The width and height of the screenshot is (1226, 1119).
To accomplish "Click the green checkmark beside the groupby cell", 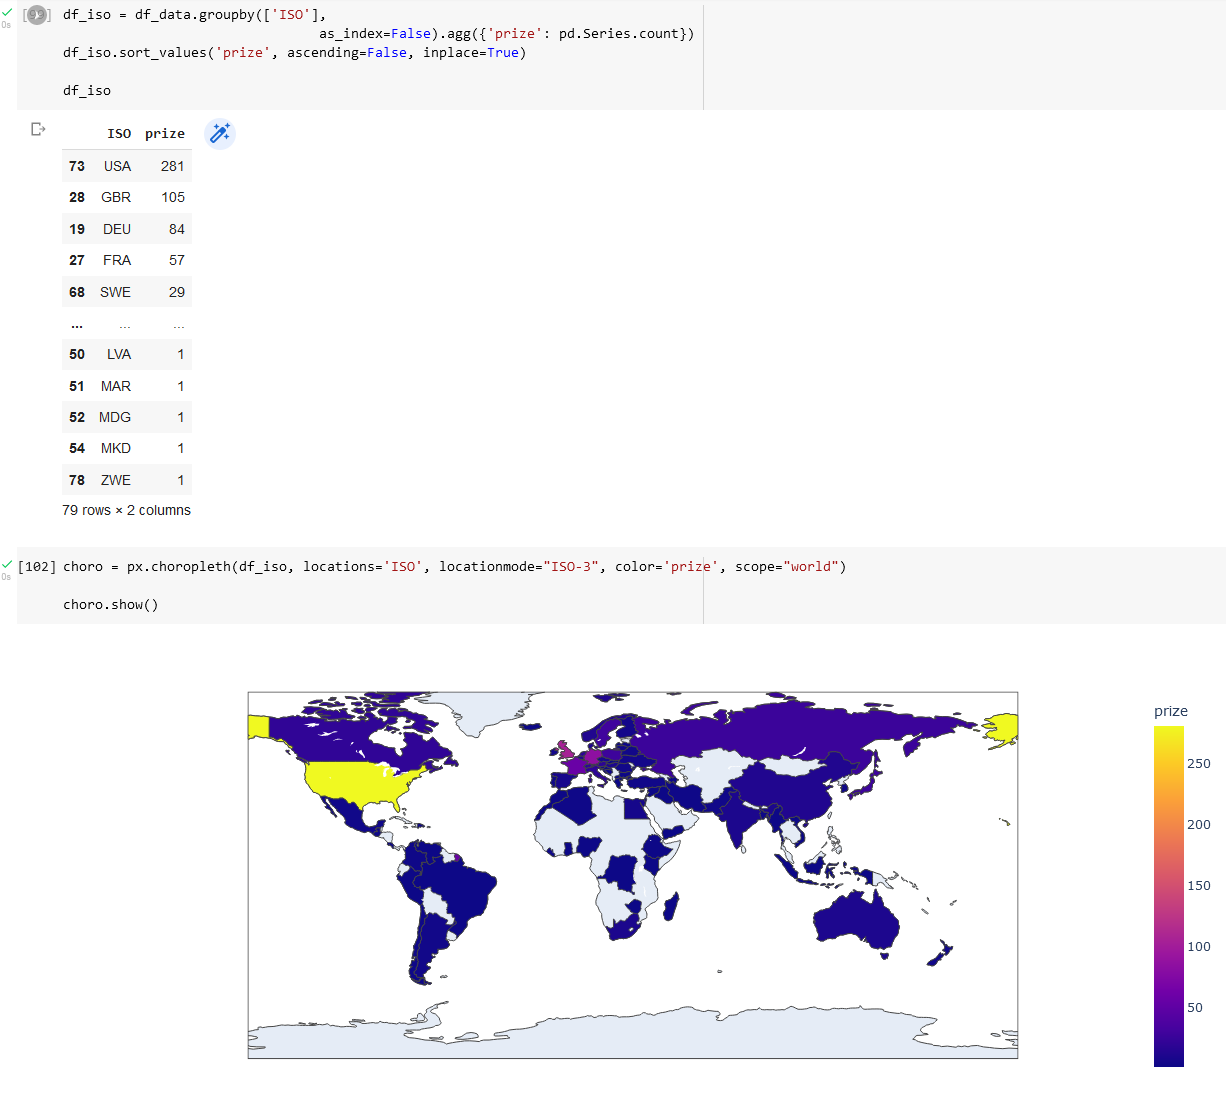I will click(x=8, y=10).
